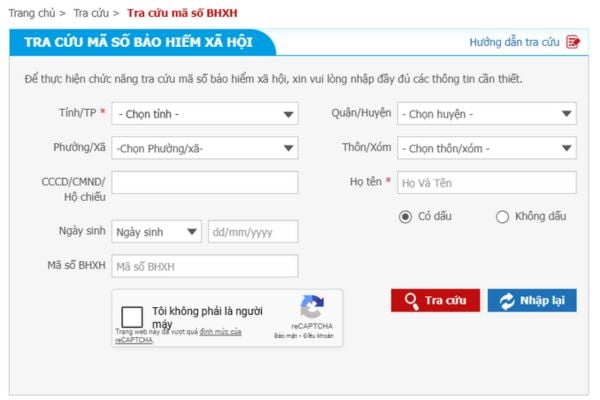600x400 pixels.
Task: Click the magnifier icon on Tra cứu button
Action: coord(410,300)
